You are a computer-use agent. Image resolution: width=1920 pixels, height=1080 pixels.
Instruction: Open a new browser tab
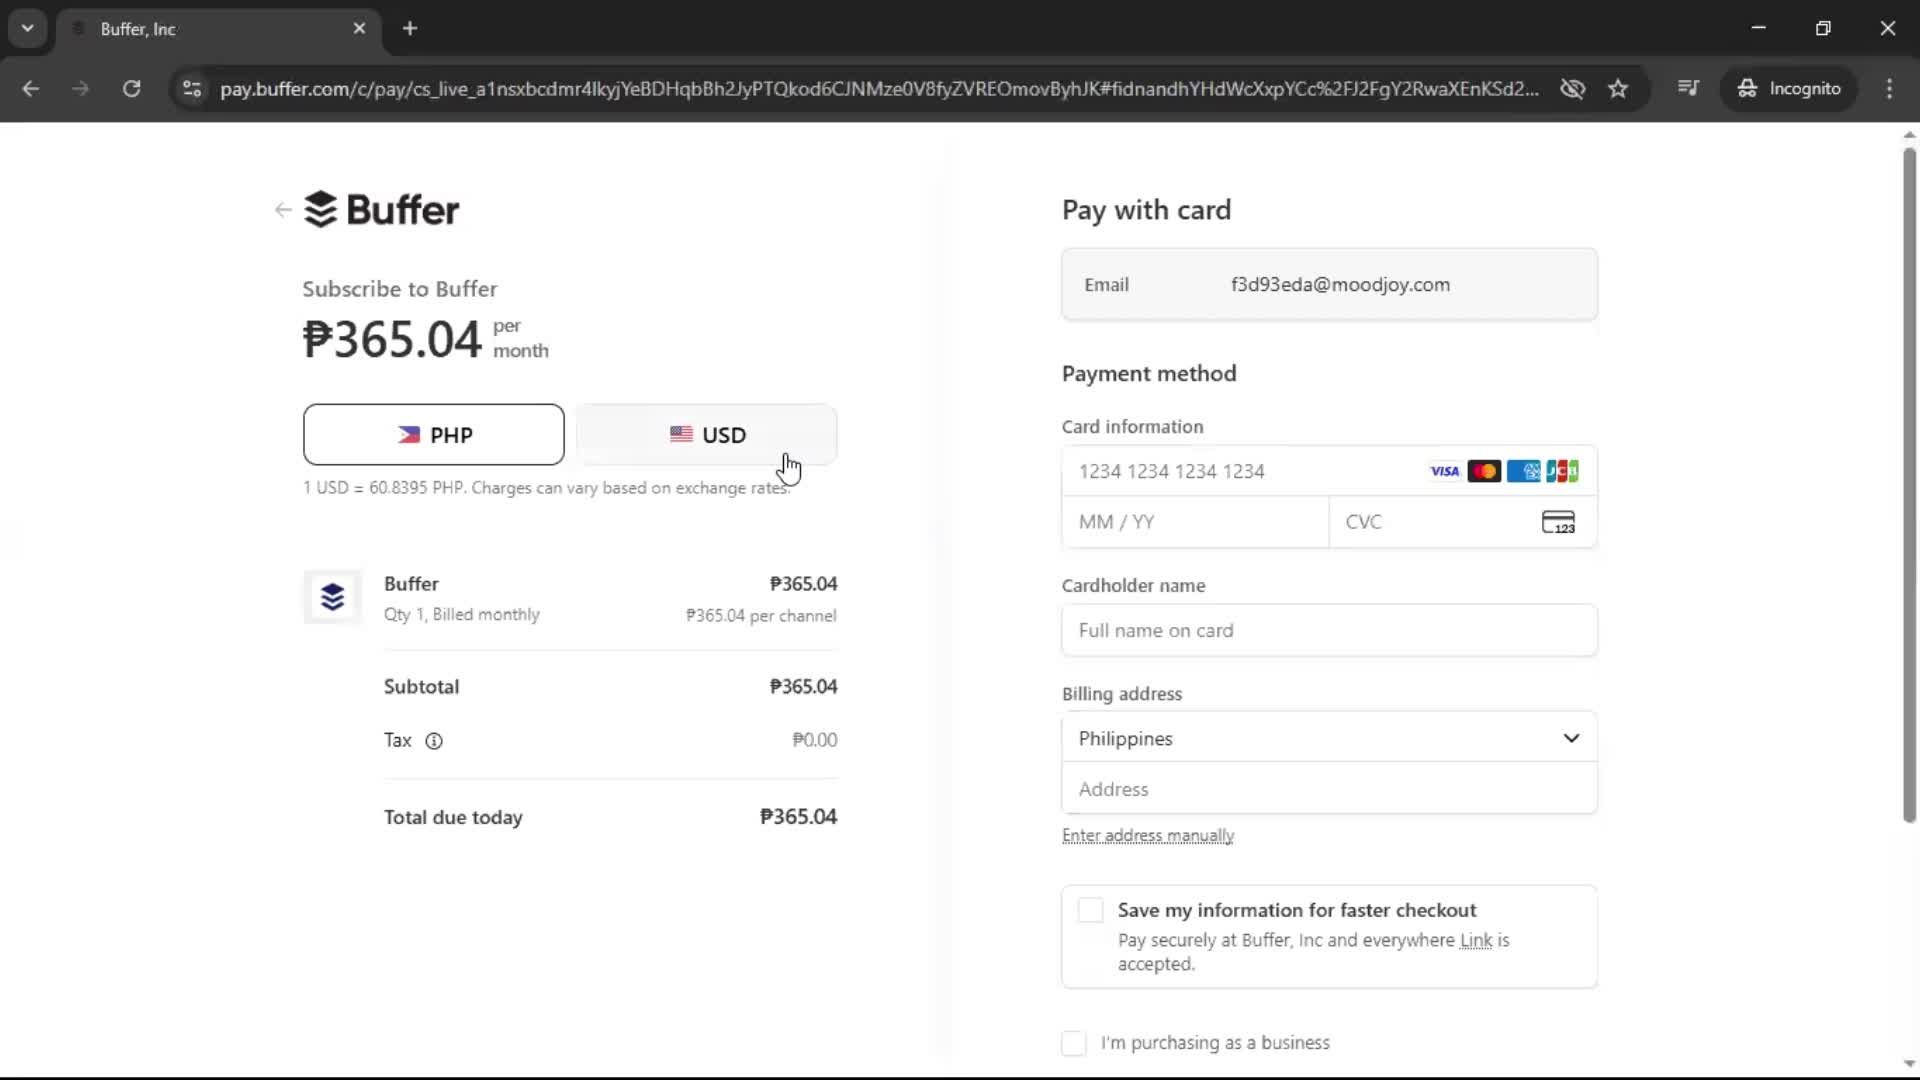(x=410, y=28)
